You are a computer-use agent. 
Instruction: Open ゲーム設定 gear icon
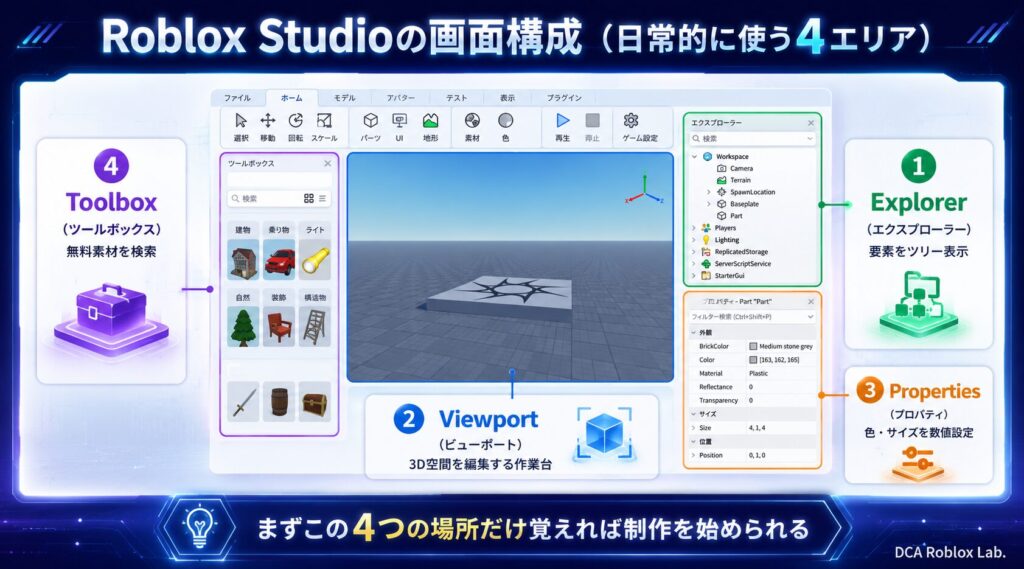(x=631, y=121)
